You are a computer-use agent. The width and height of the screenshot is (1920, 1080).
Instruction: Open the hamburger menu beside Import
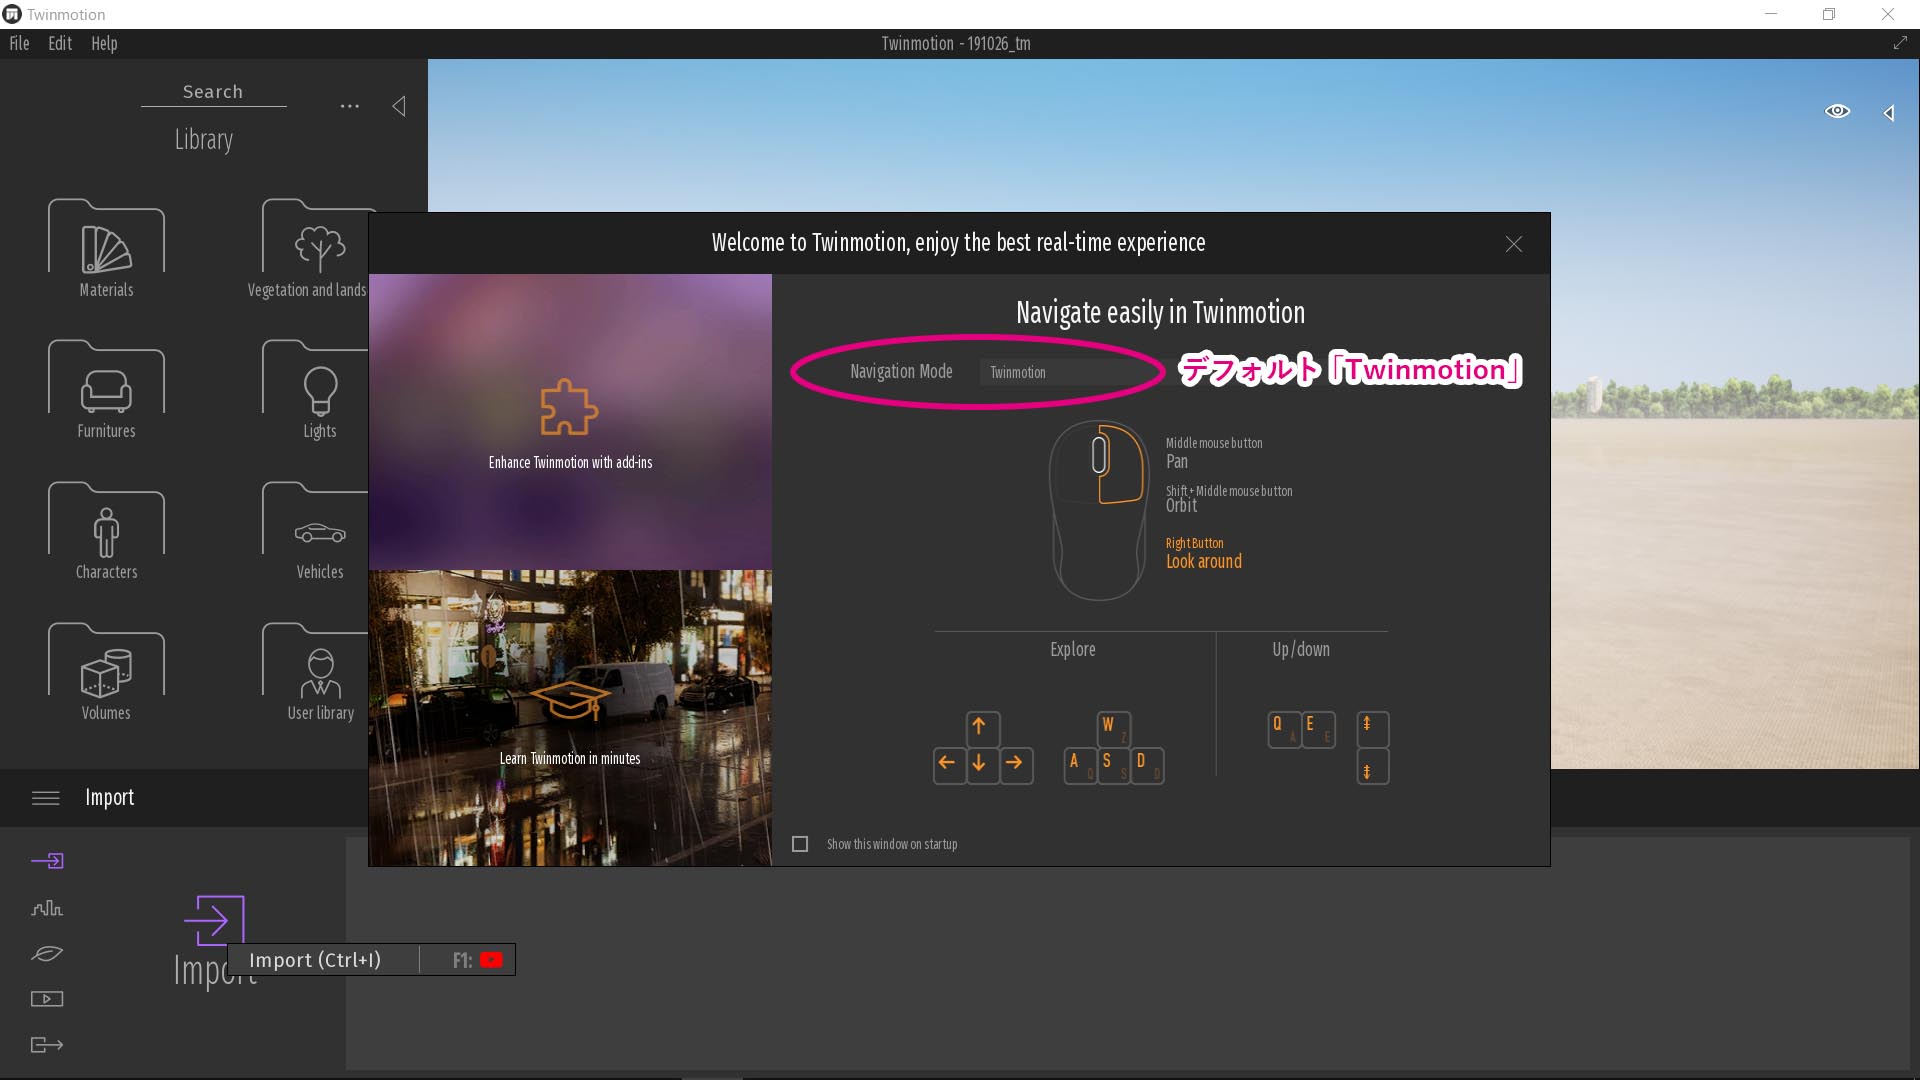pyautogui.click(x=46, y=798)
